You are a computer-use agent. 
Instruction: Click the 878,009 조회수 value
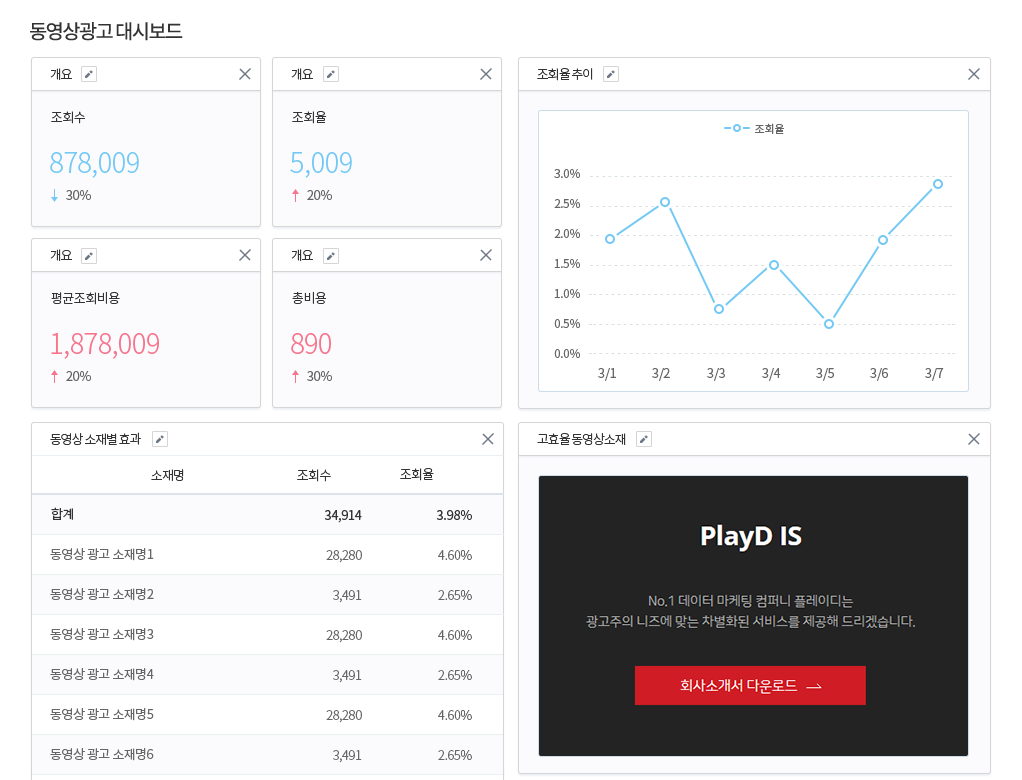point(95,163)
